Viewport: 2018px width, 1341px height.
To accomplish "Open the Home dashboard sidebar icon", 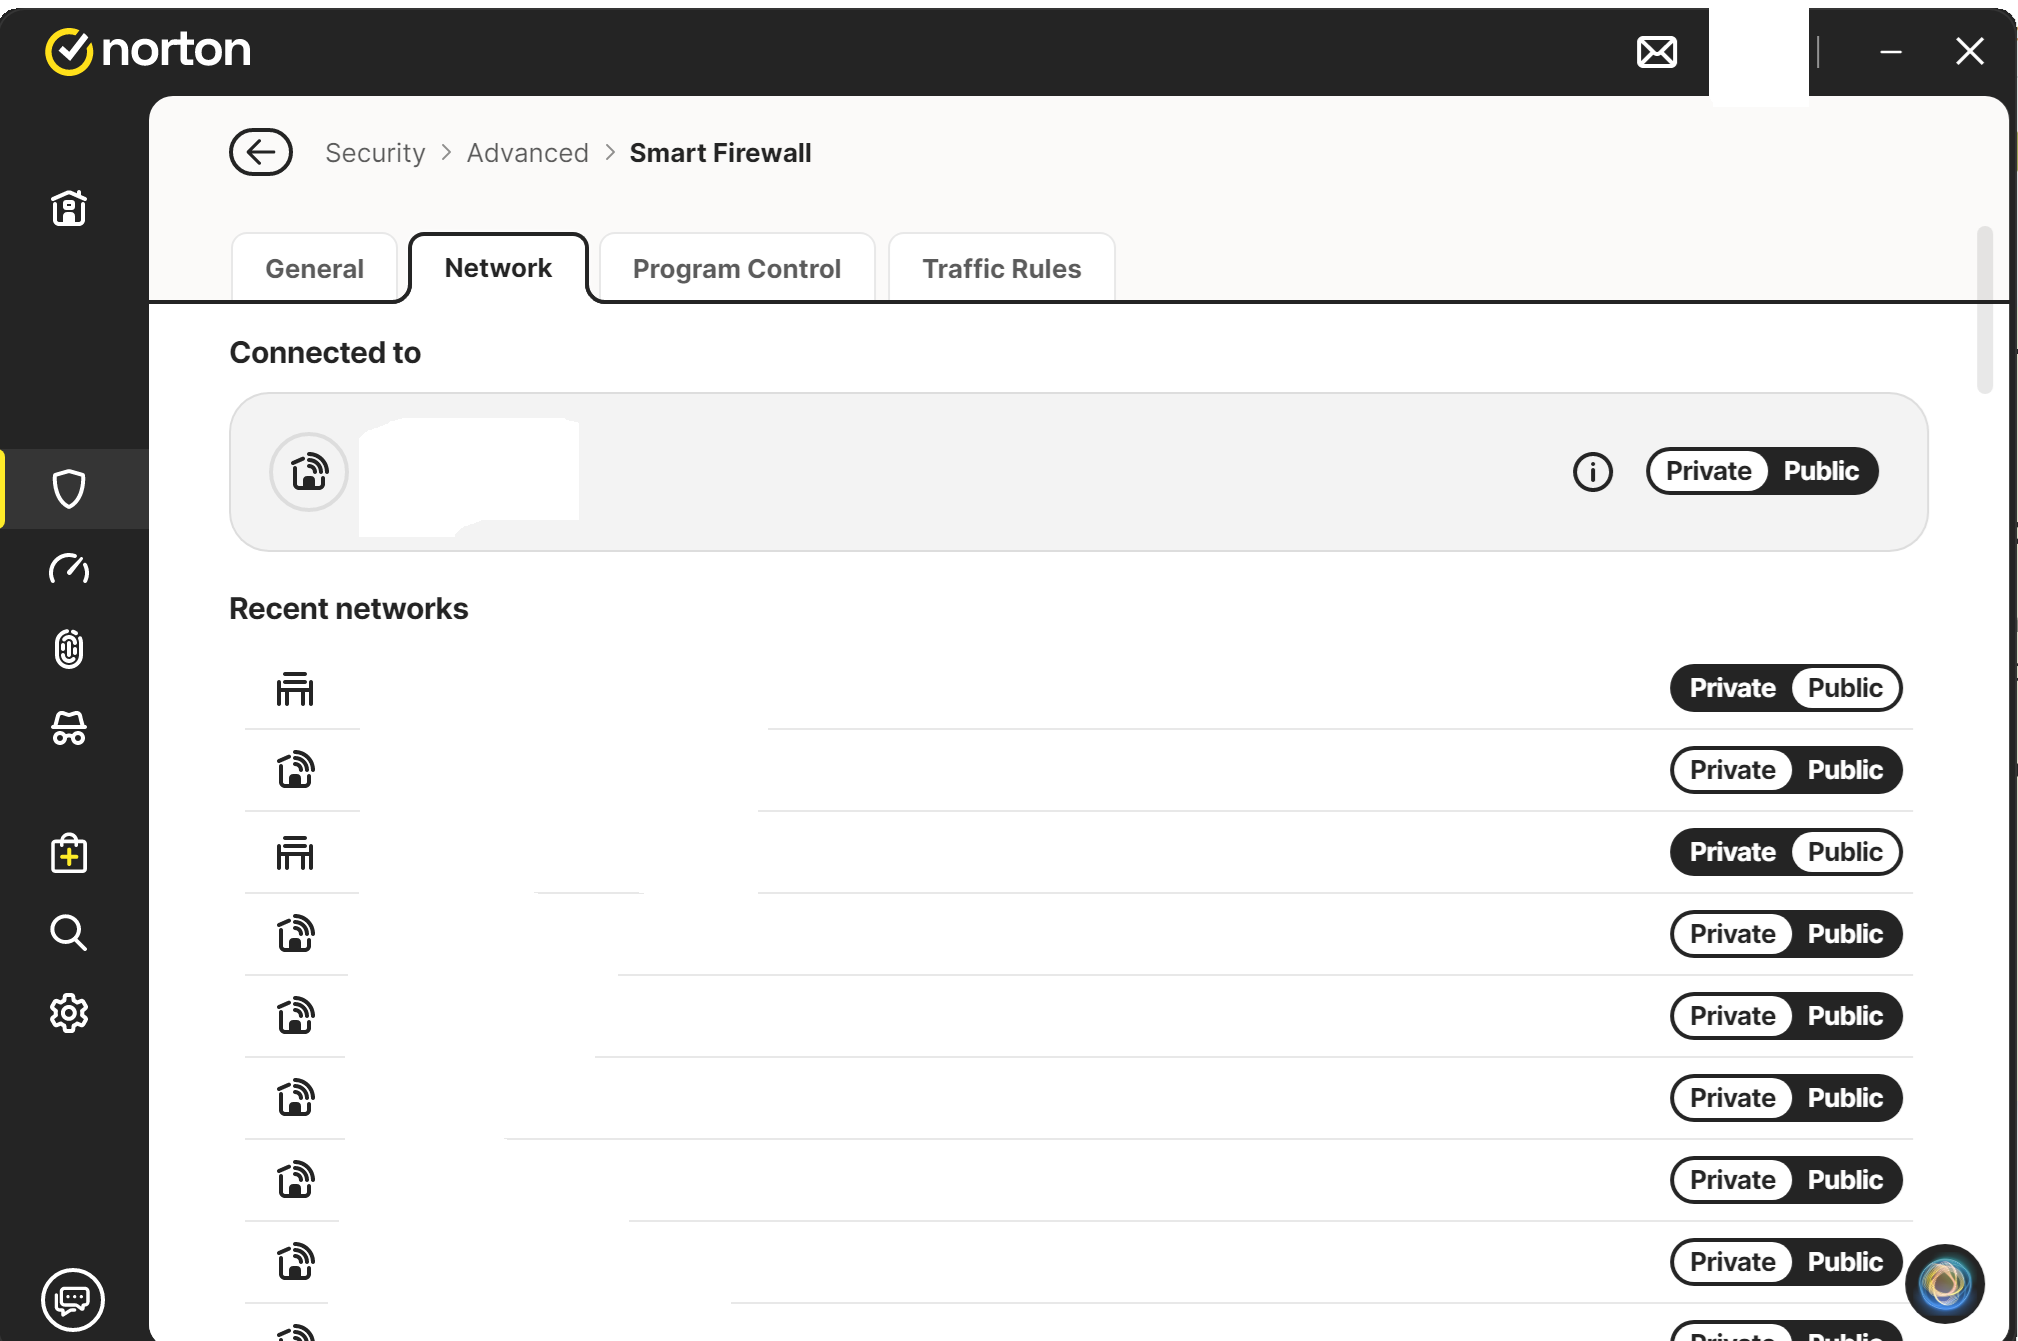I will pos(69,208).
